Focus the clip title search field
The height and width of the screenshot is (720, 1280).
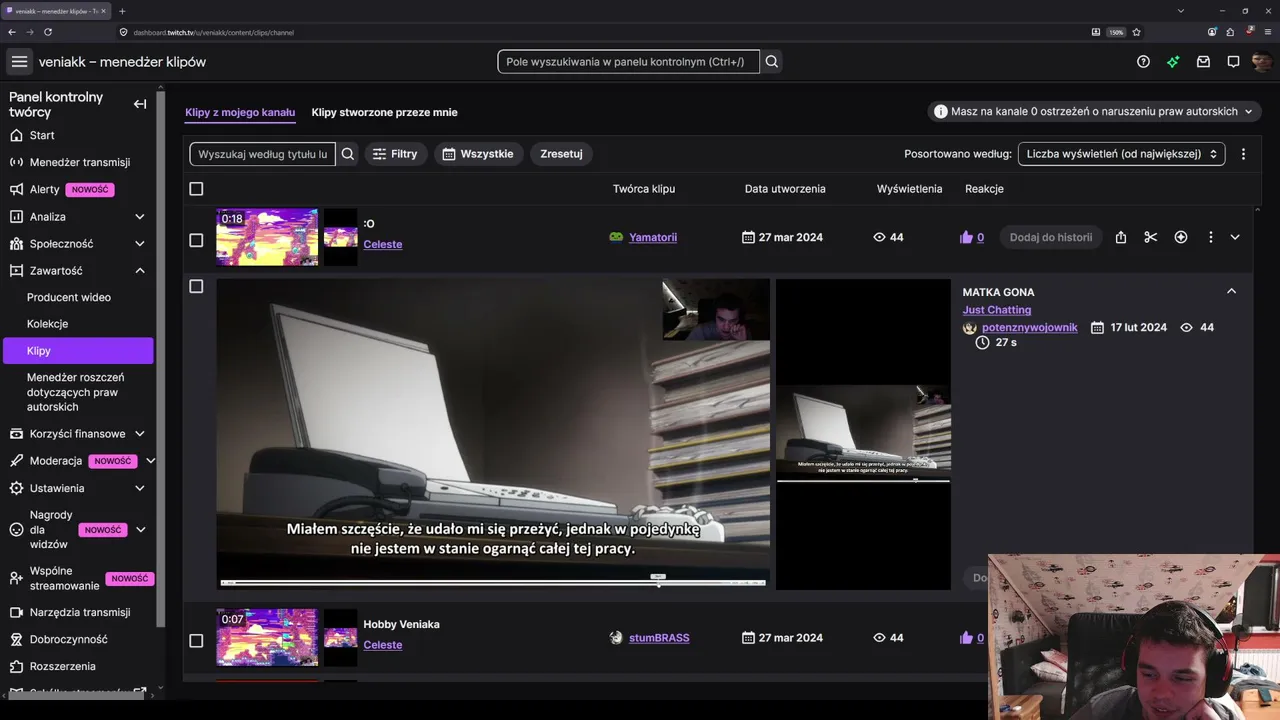click(x=263, y=154)
